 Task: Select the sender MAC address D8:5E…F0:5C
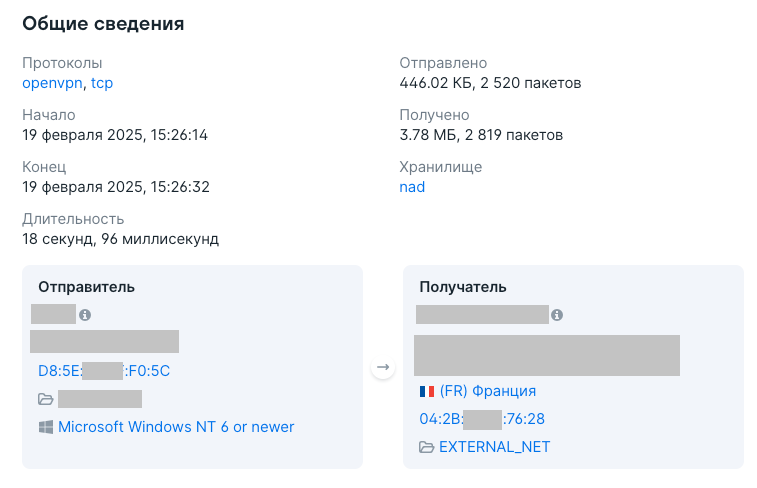[104, 371]
